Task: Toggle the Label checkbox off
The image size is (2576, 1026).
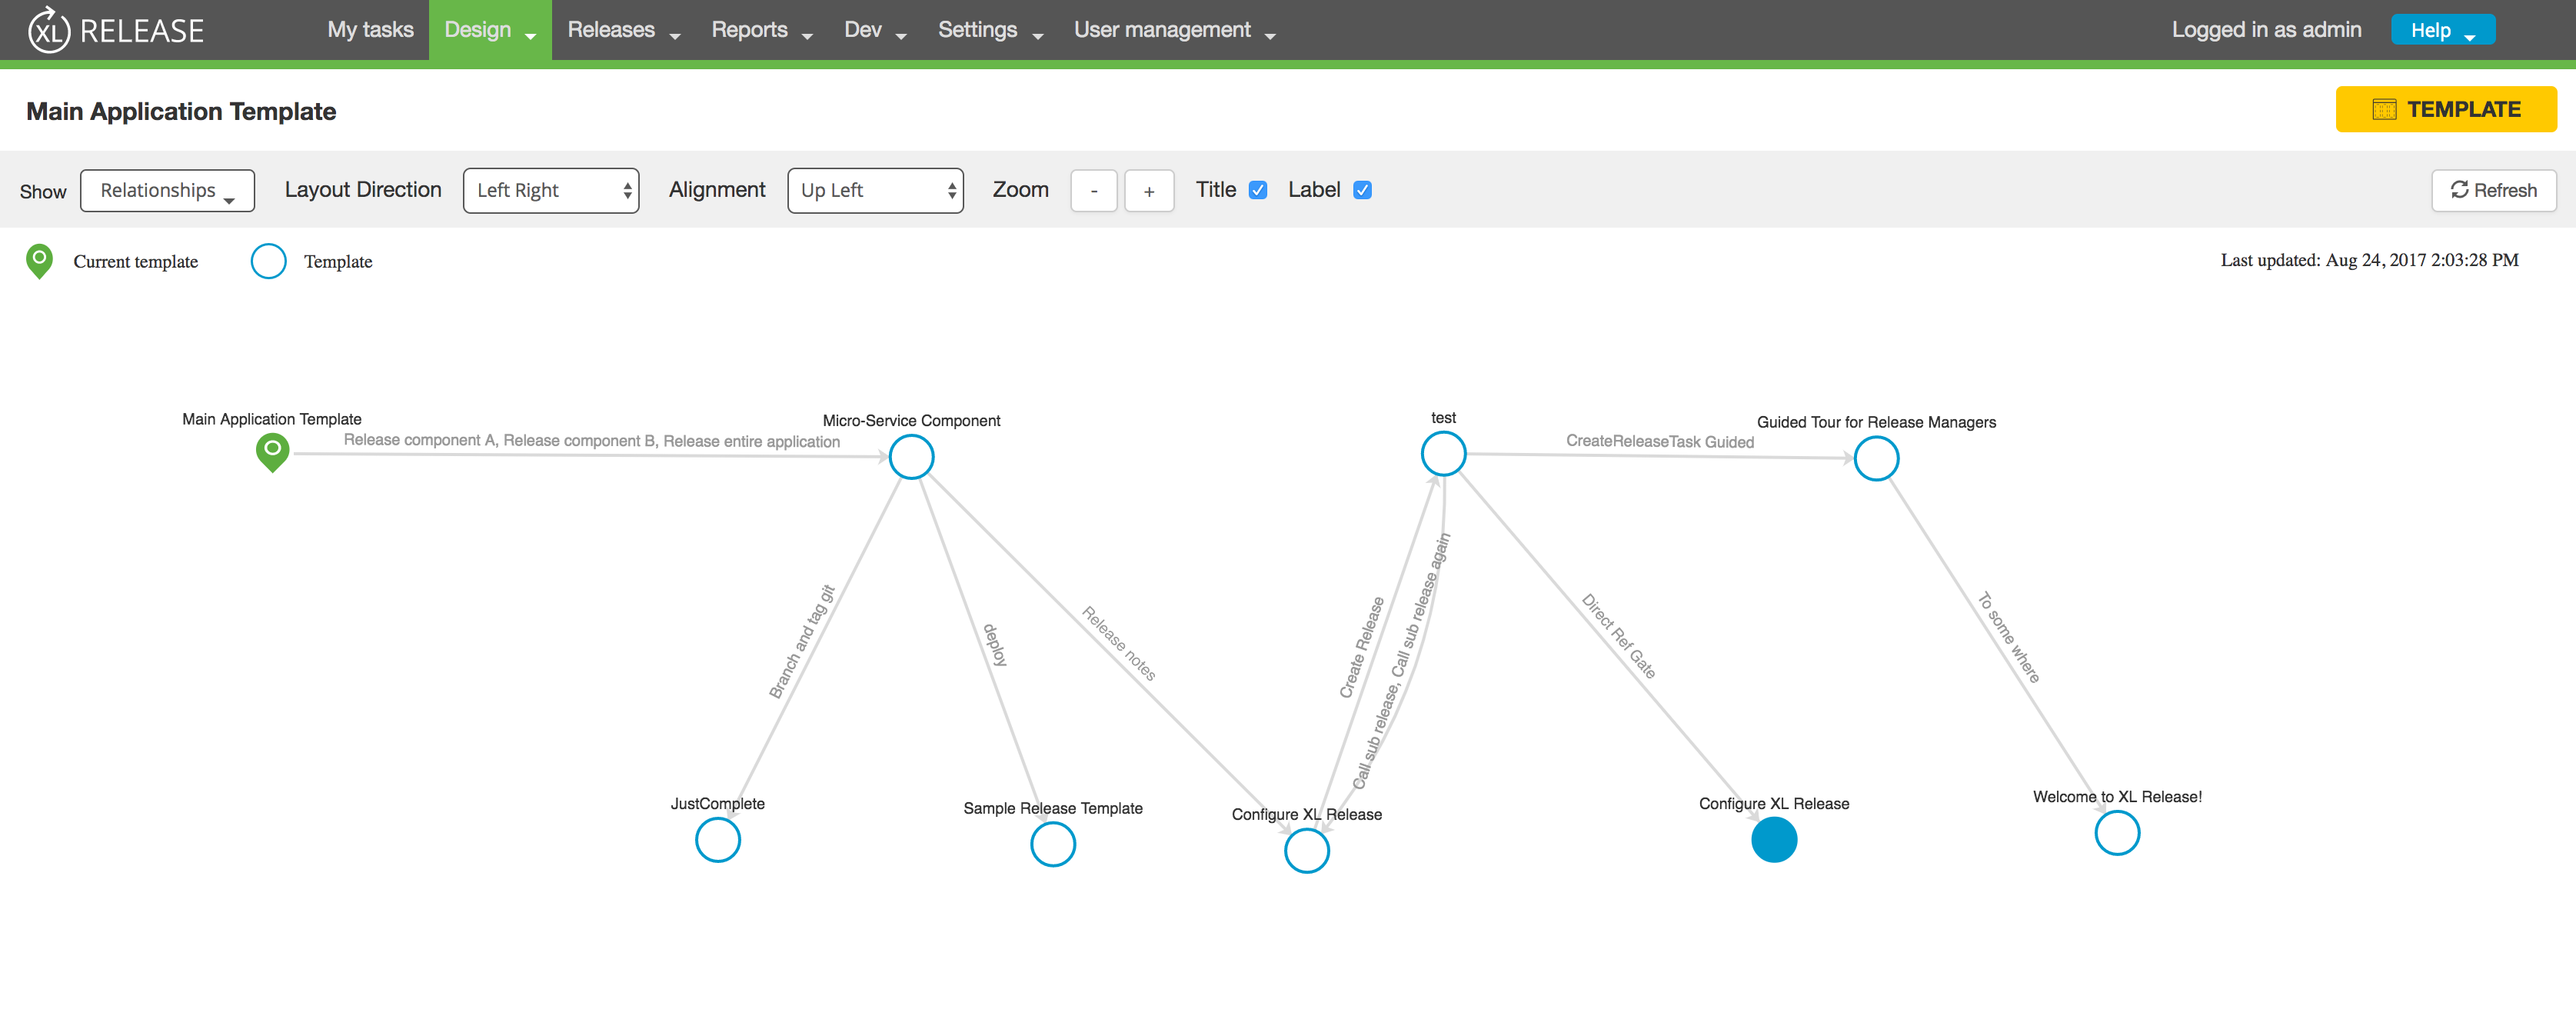Action: 1362,190
